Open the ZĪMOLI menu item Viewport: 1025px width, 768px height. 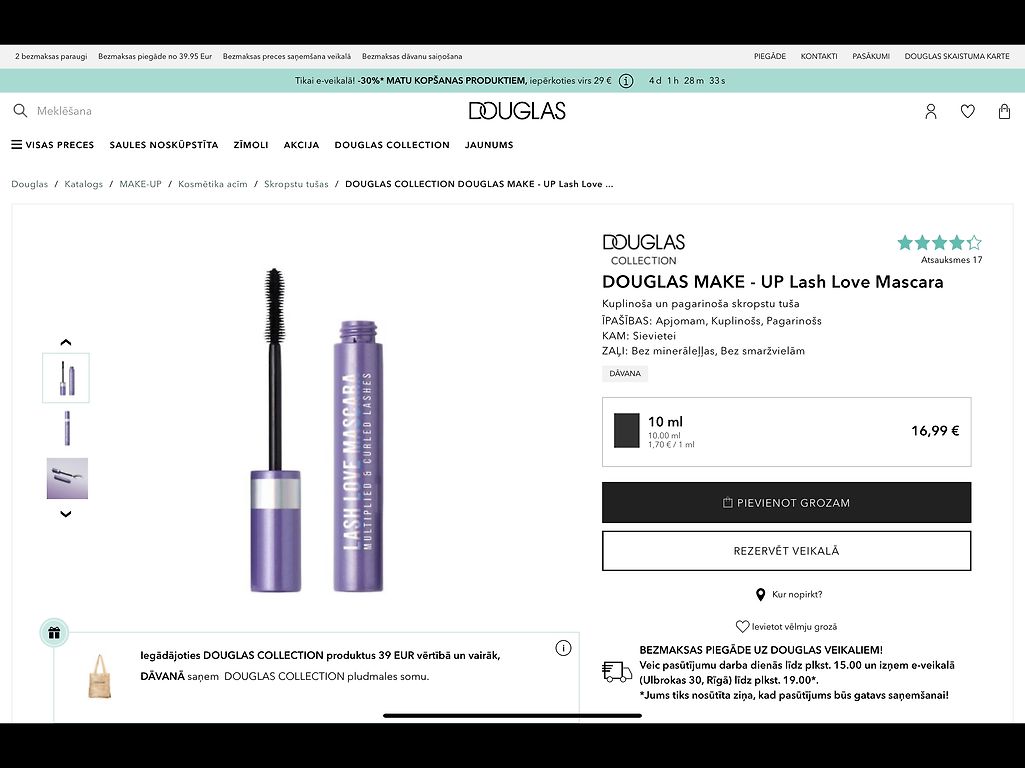point(251,144)
